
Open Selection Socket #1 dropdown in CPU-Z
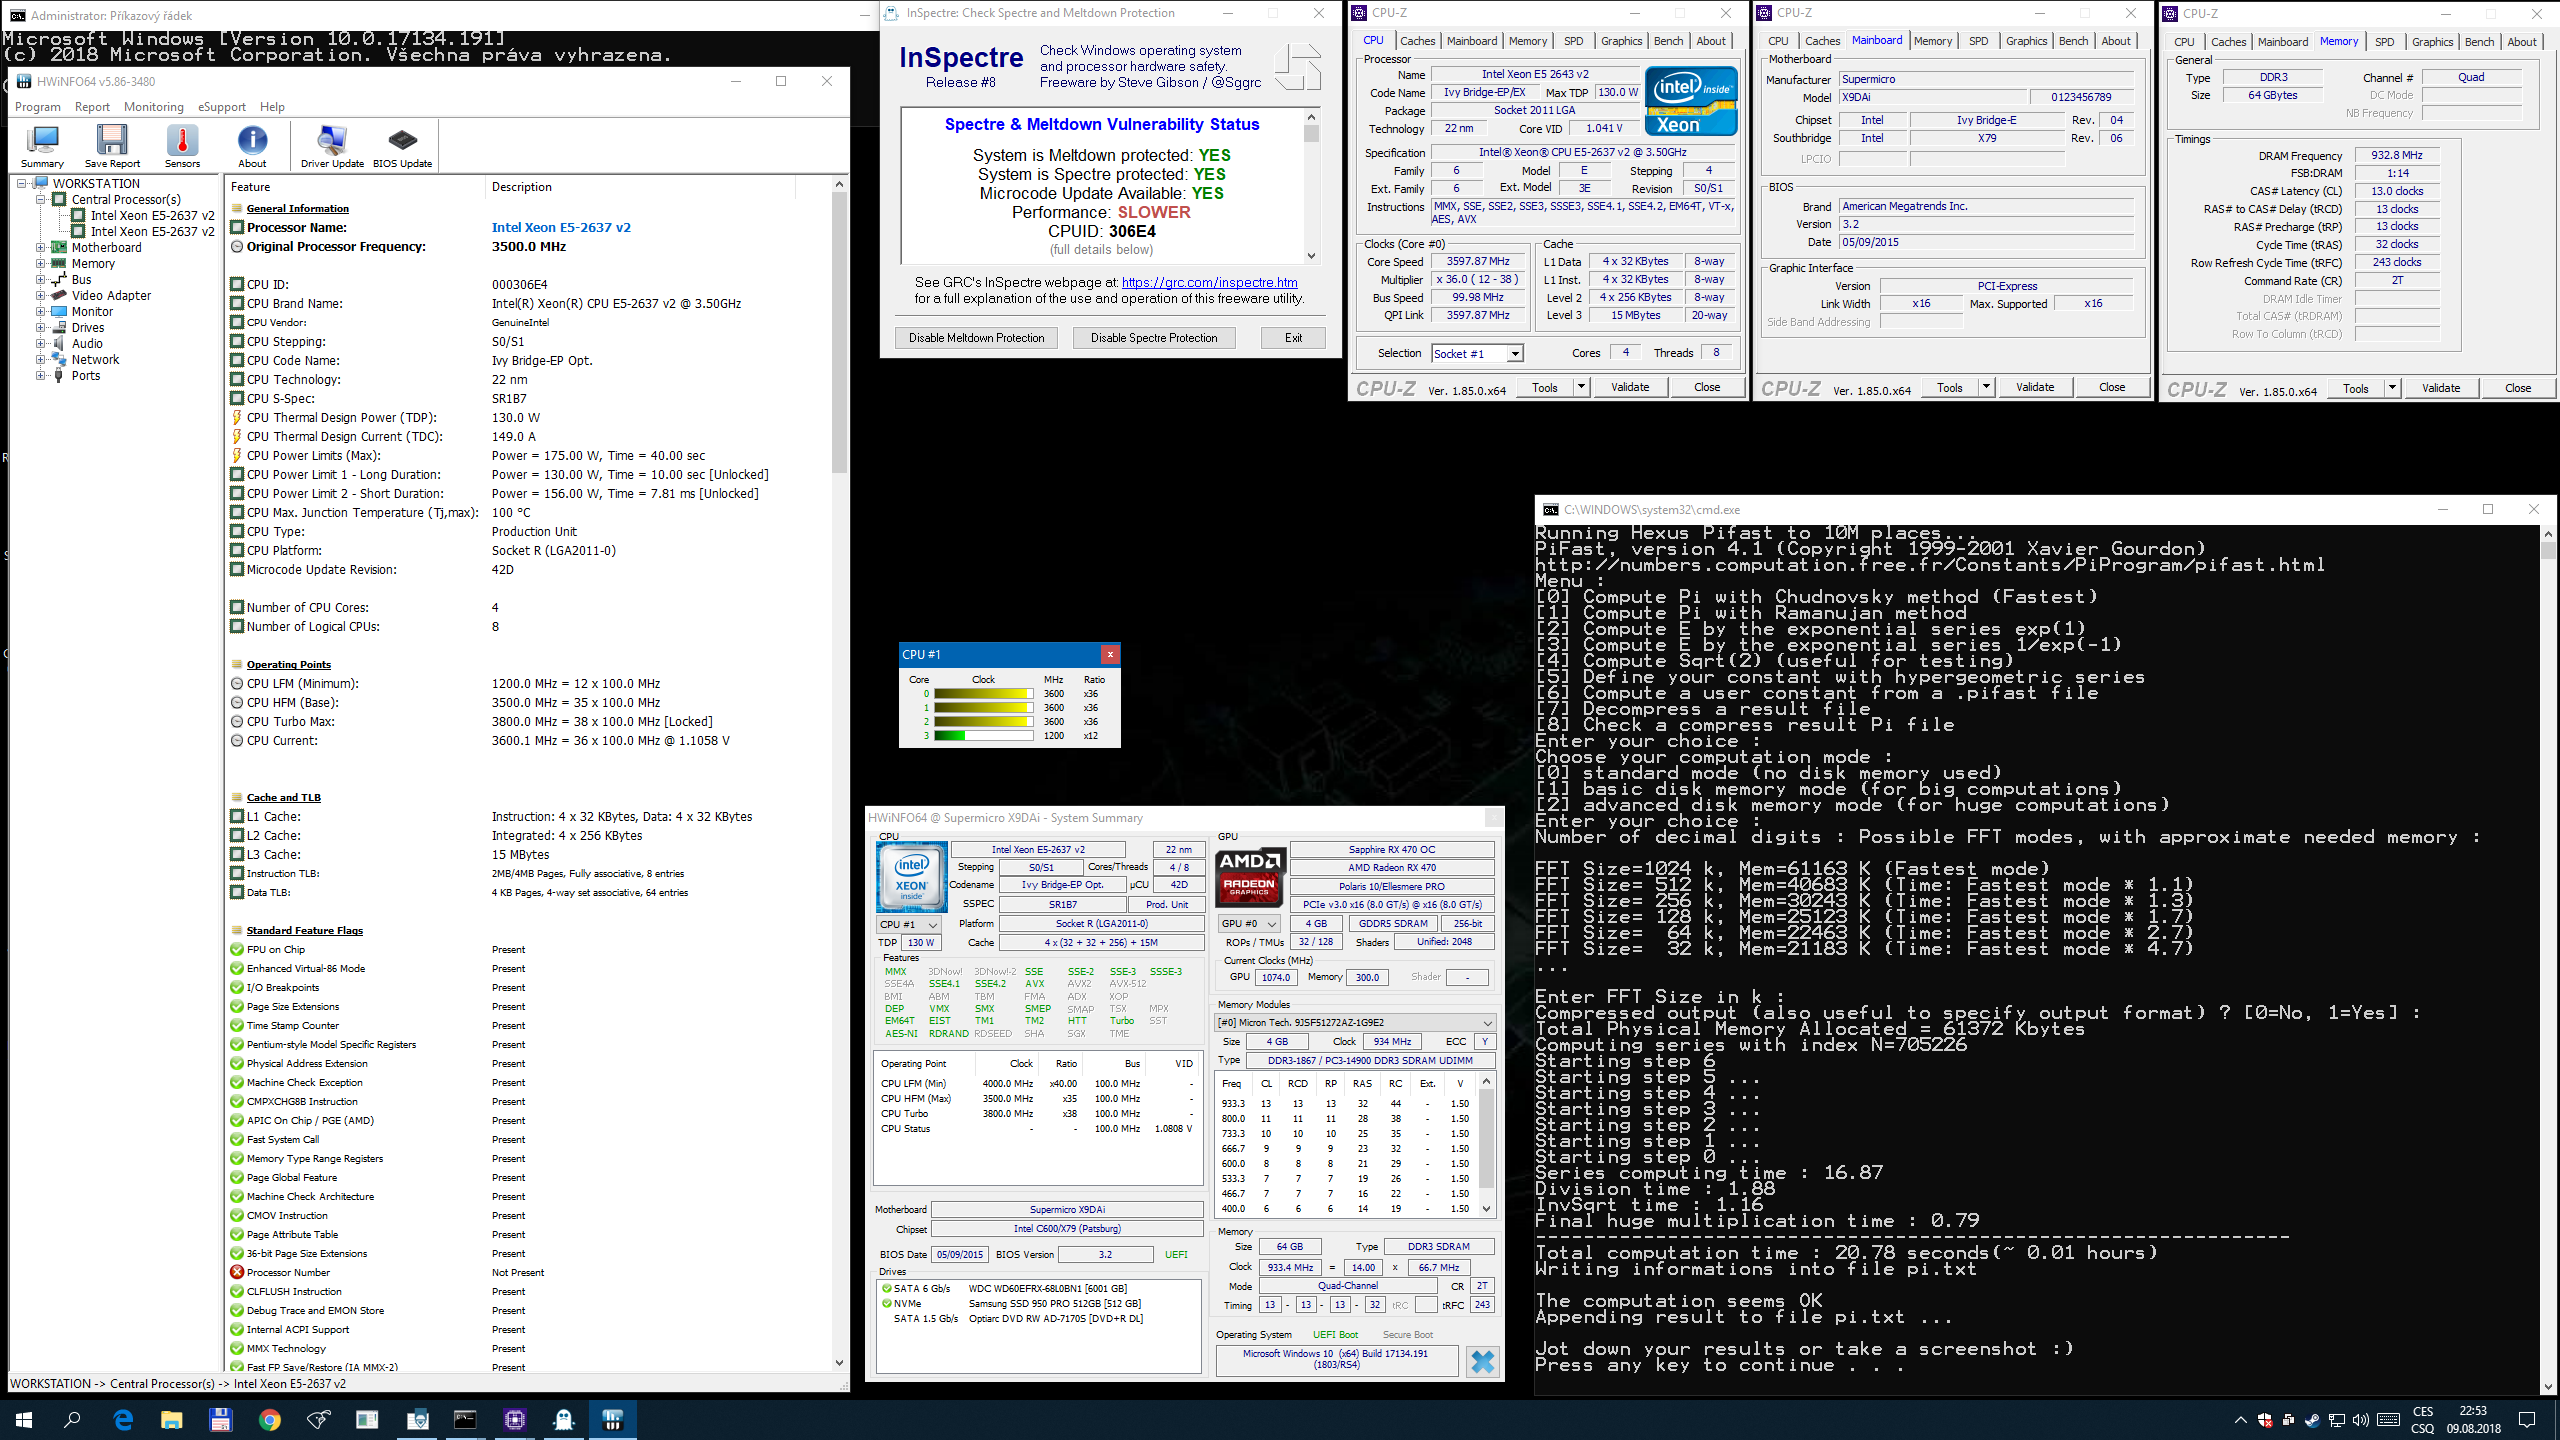[1516, 353]
